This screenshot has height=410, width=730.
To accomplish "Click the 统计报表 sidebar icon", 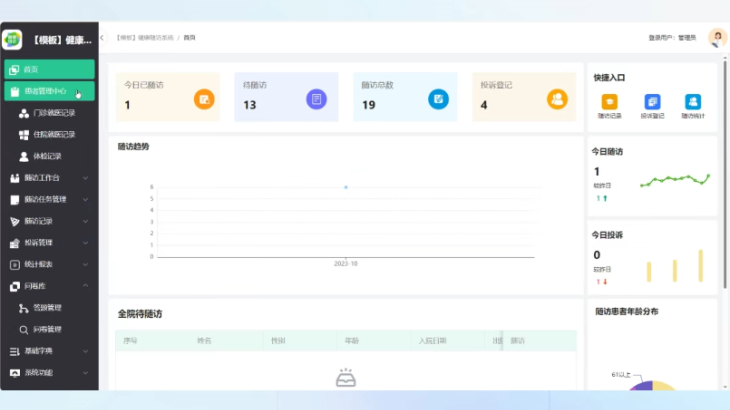I will click(x=15, y=264).
